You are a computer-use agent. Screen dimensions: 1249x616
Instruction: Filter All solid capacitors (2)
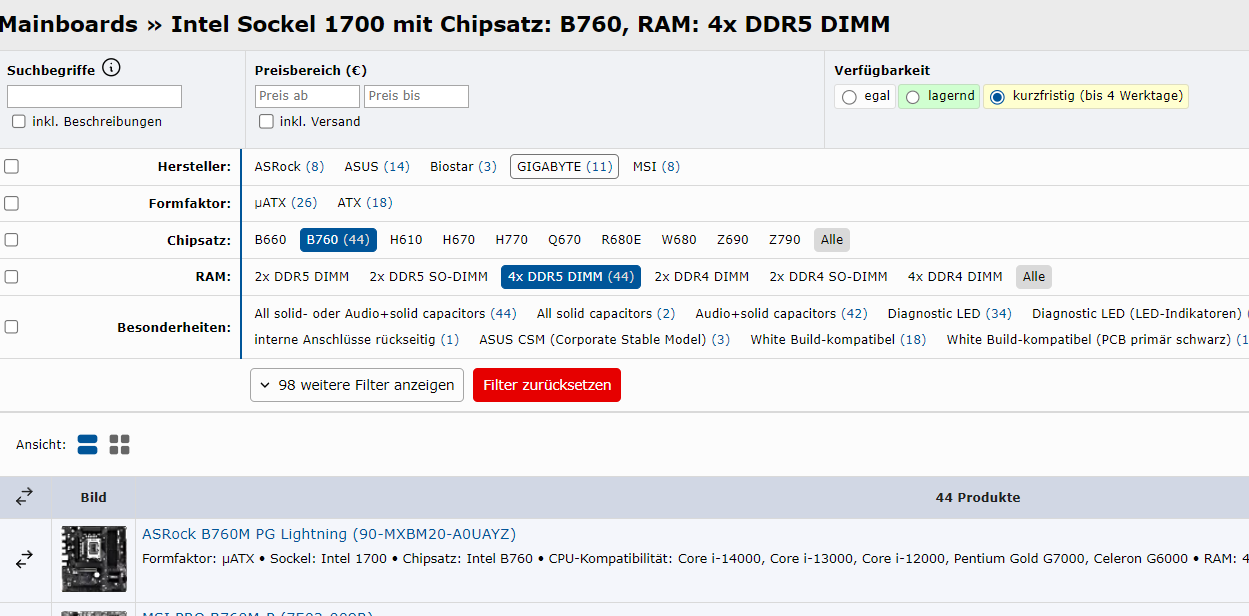[606, 314]
